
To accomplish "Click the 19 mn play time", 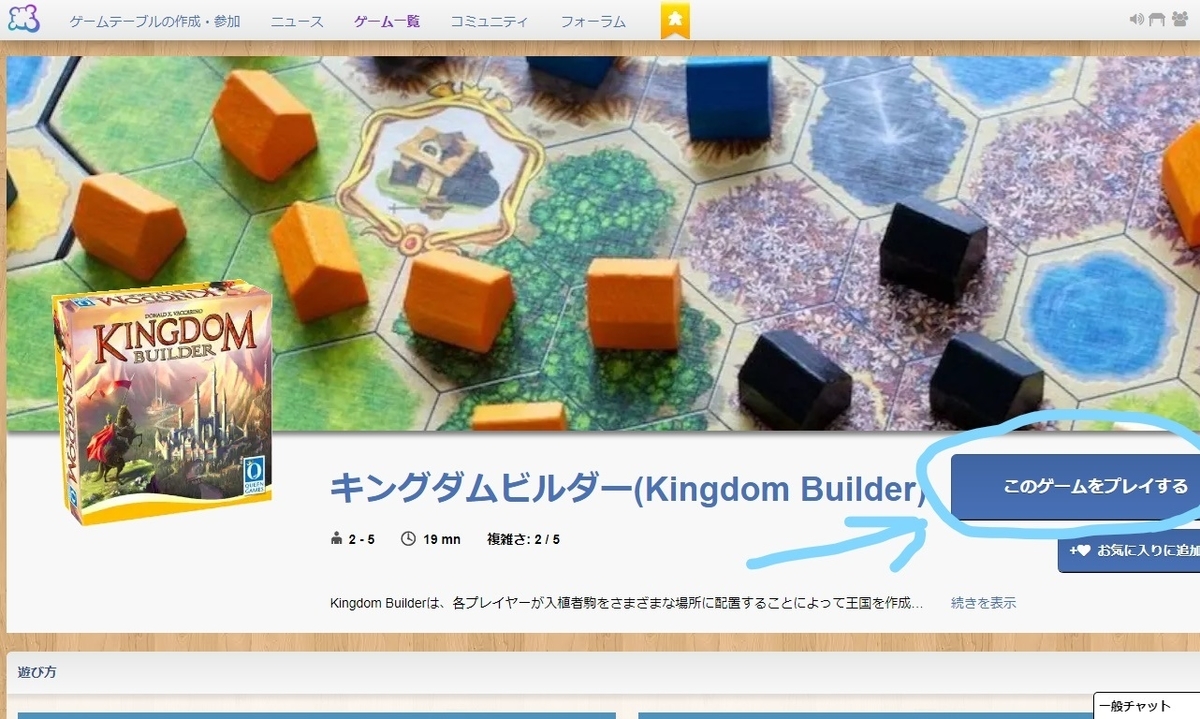I will pyautogui.click(x=431, y=540).
